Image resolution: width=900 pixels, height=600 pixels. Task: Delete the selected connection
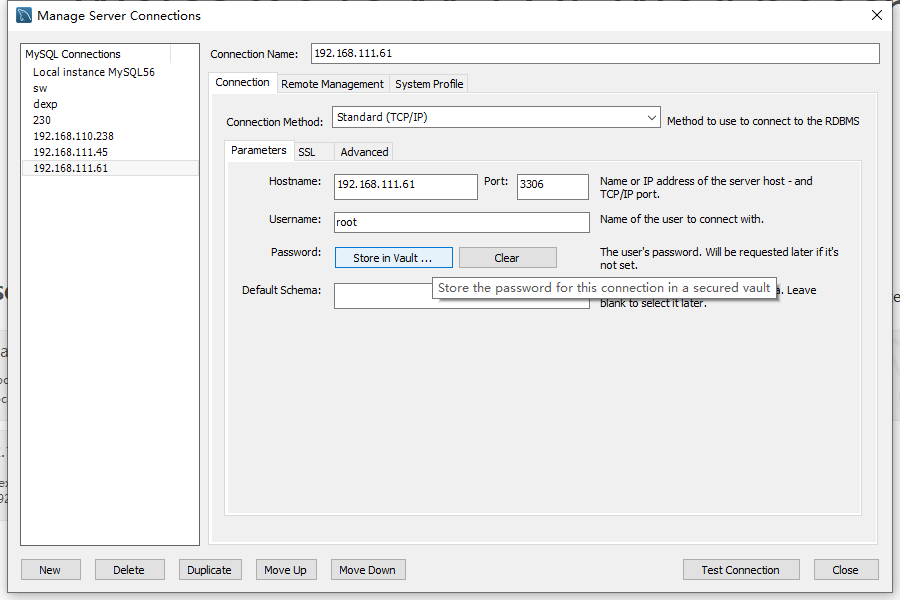coord(129,570)
